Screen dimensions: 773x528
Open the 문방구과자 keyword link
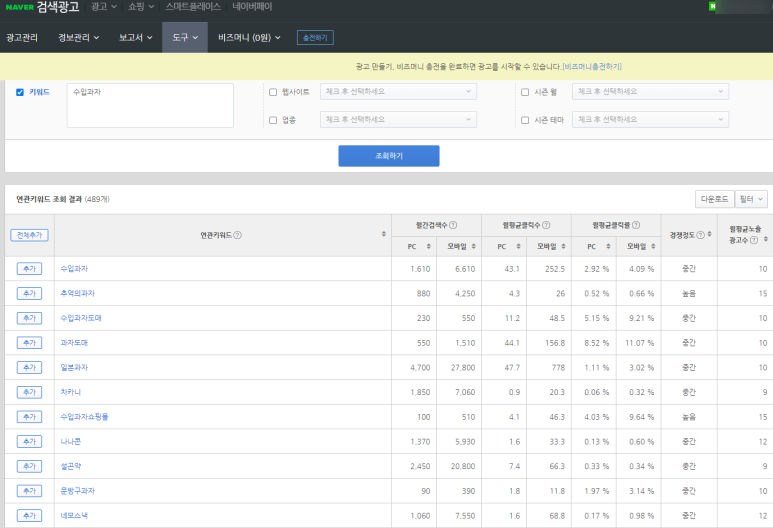(77, 491)
